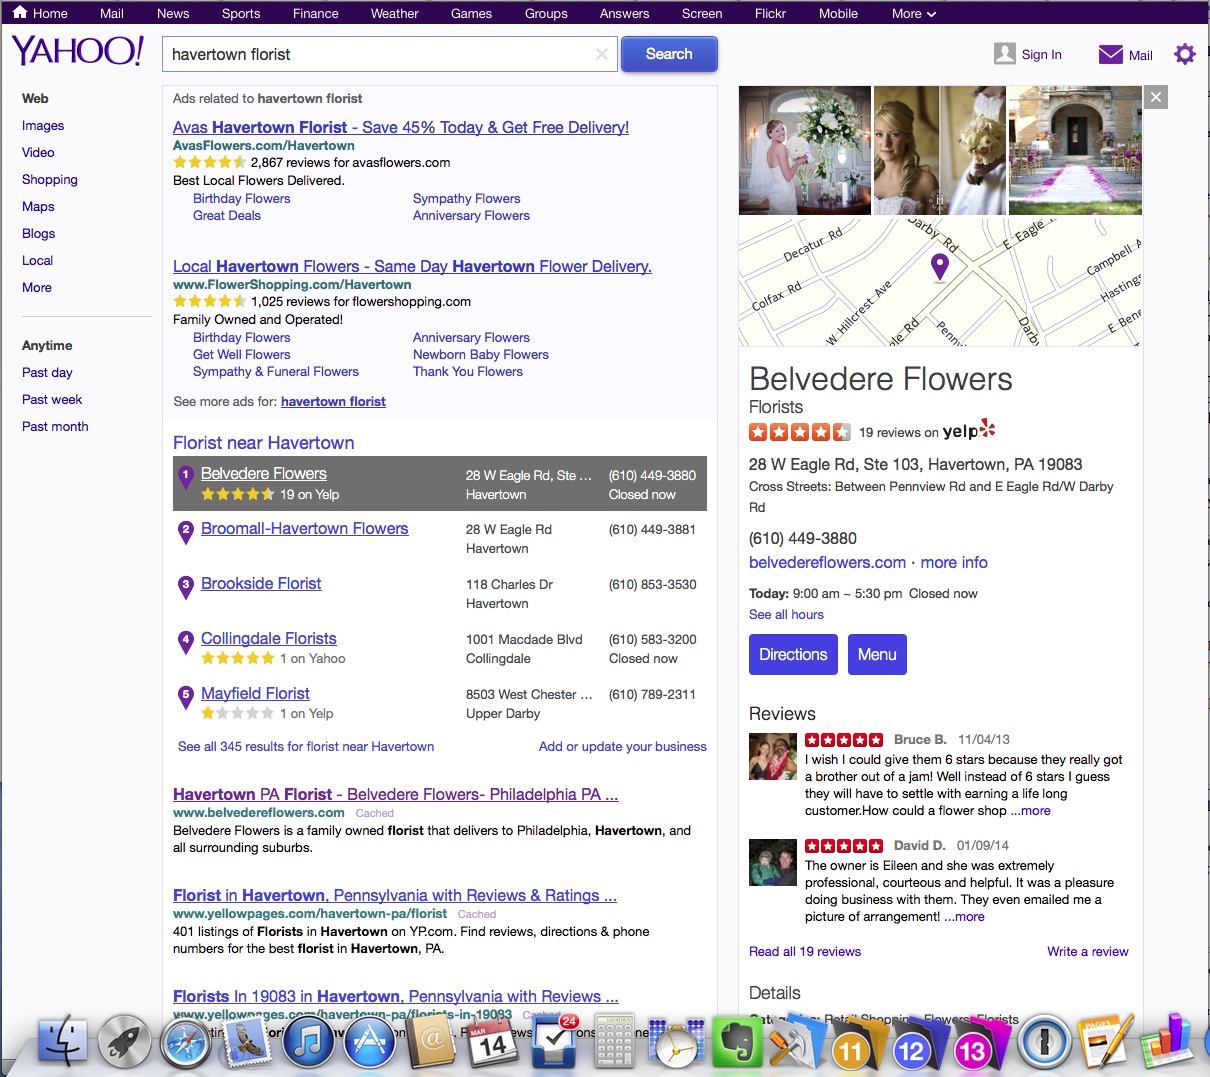1210x1077 pixels.
Task: Click Write a review link
Action: (1087, 951)
